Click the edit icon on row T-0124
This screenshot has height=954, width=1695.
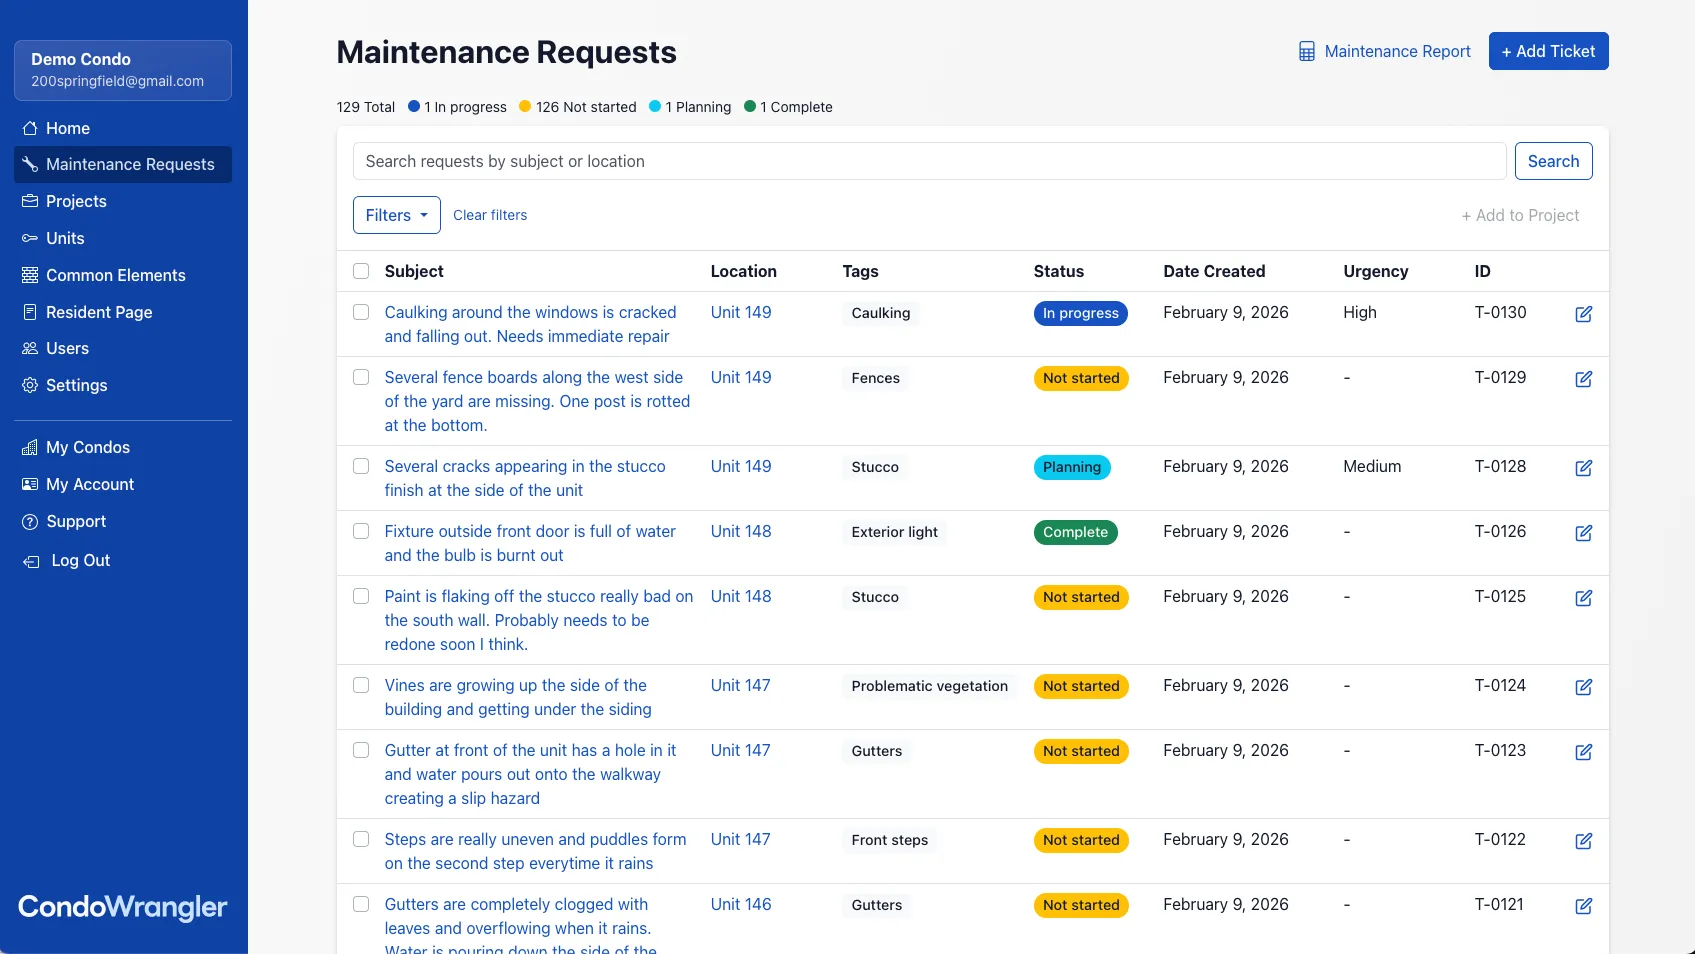tap(1583, 687)
